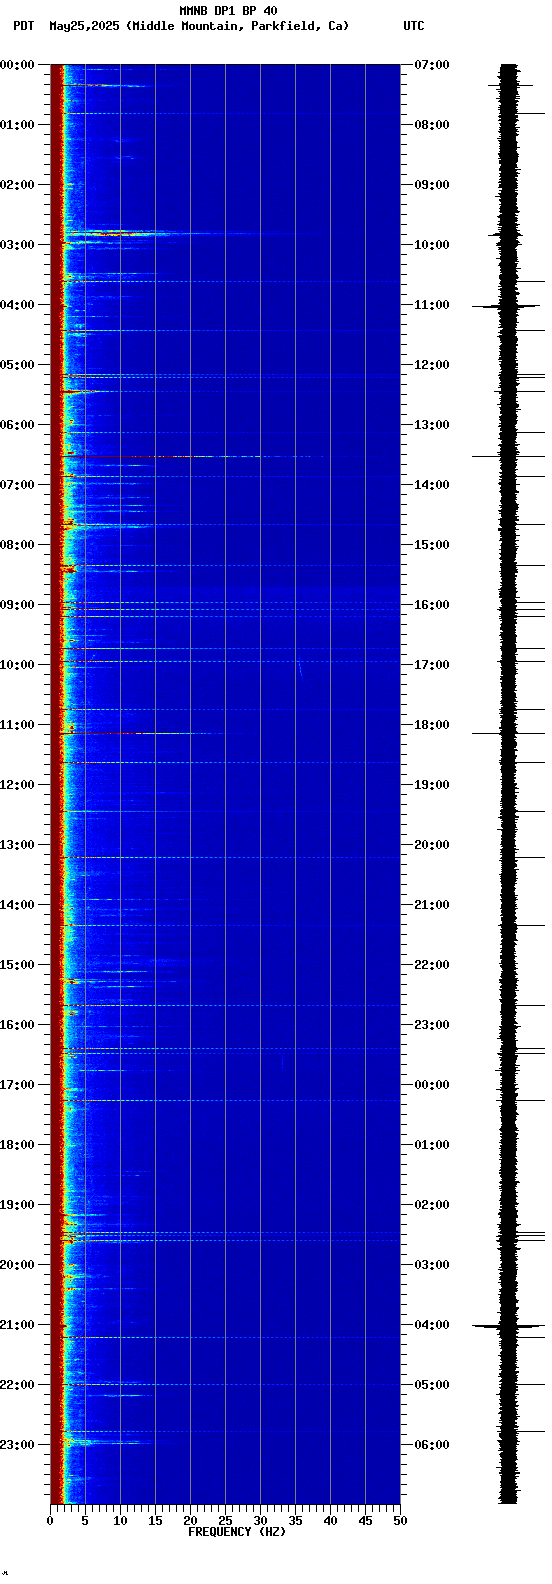The image size is (552, 1584).
Task: Click the 'PDT' timezone label
Action: [x=23, y=26]
